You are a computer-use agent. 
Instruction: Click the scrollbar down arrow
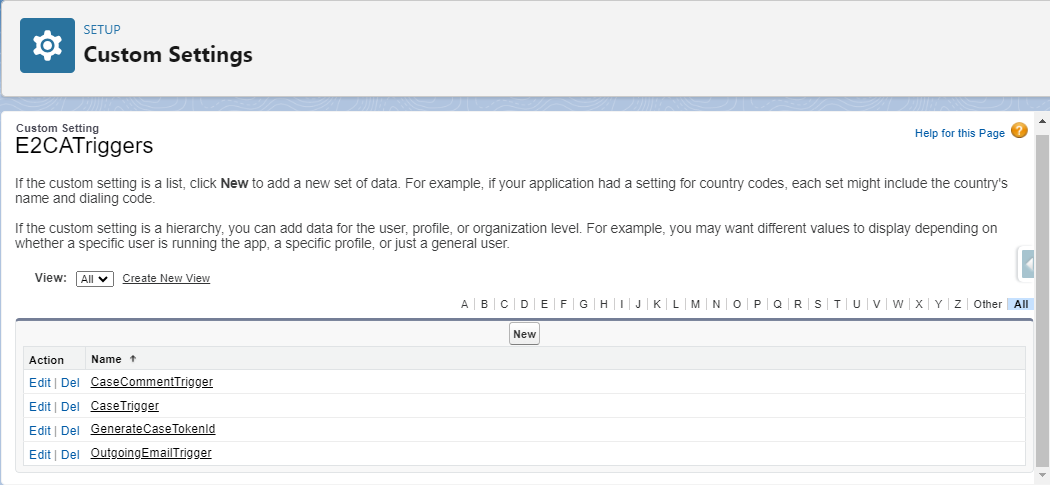pyautogui.click(x=1043, y=476)
